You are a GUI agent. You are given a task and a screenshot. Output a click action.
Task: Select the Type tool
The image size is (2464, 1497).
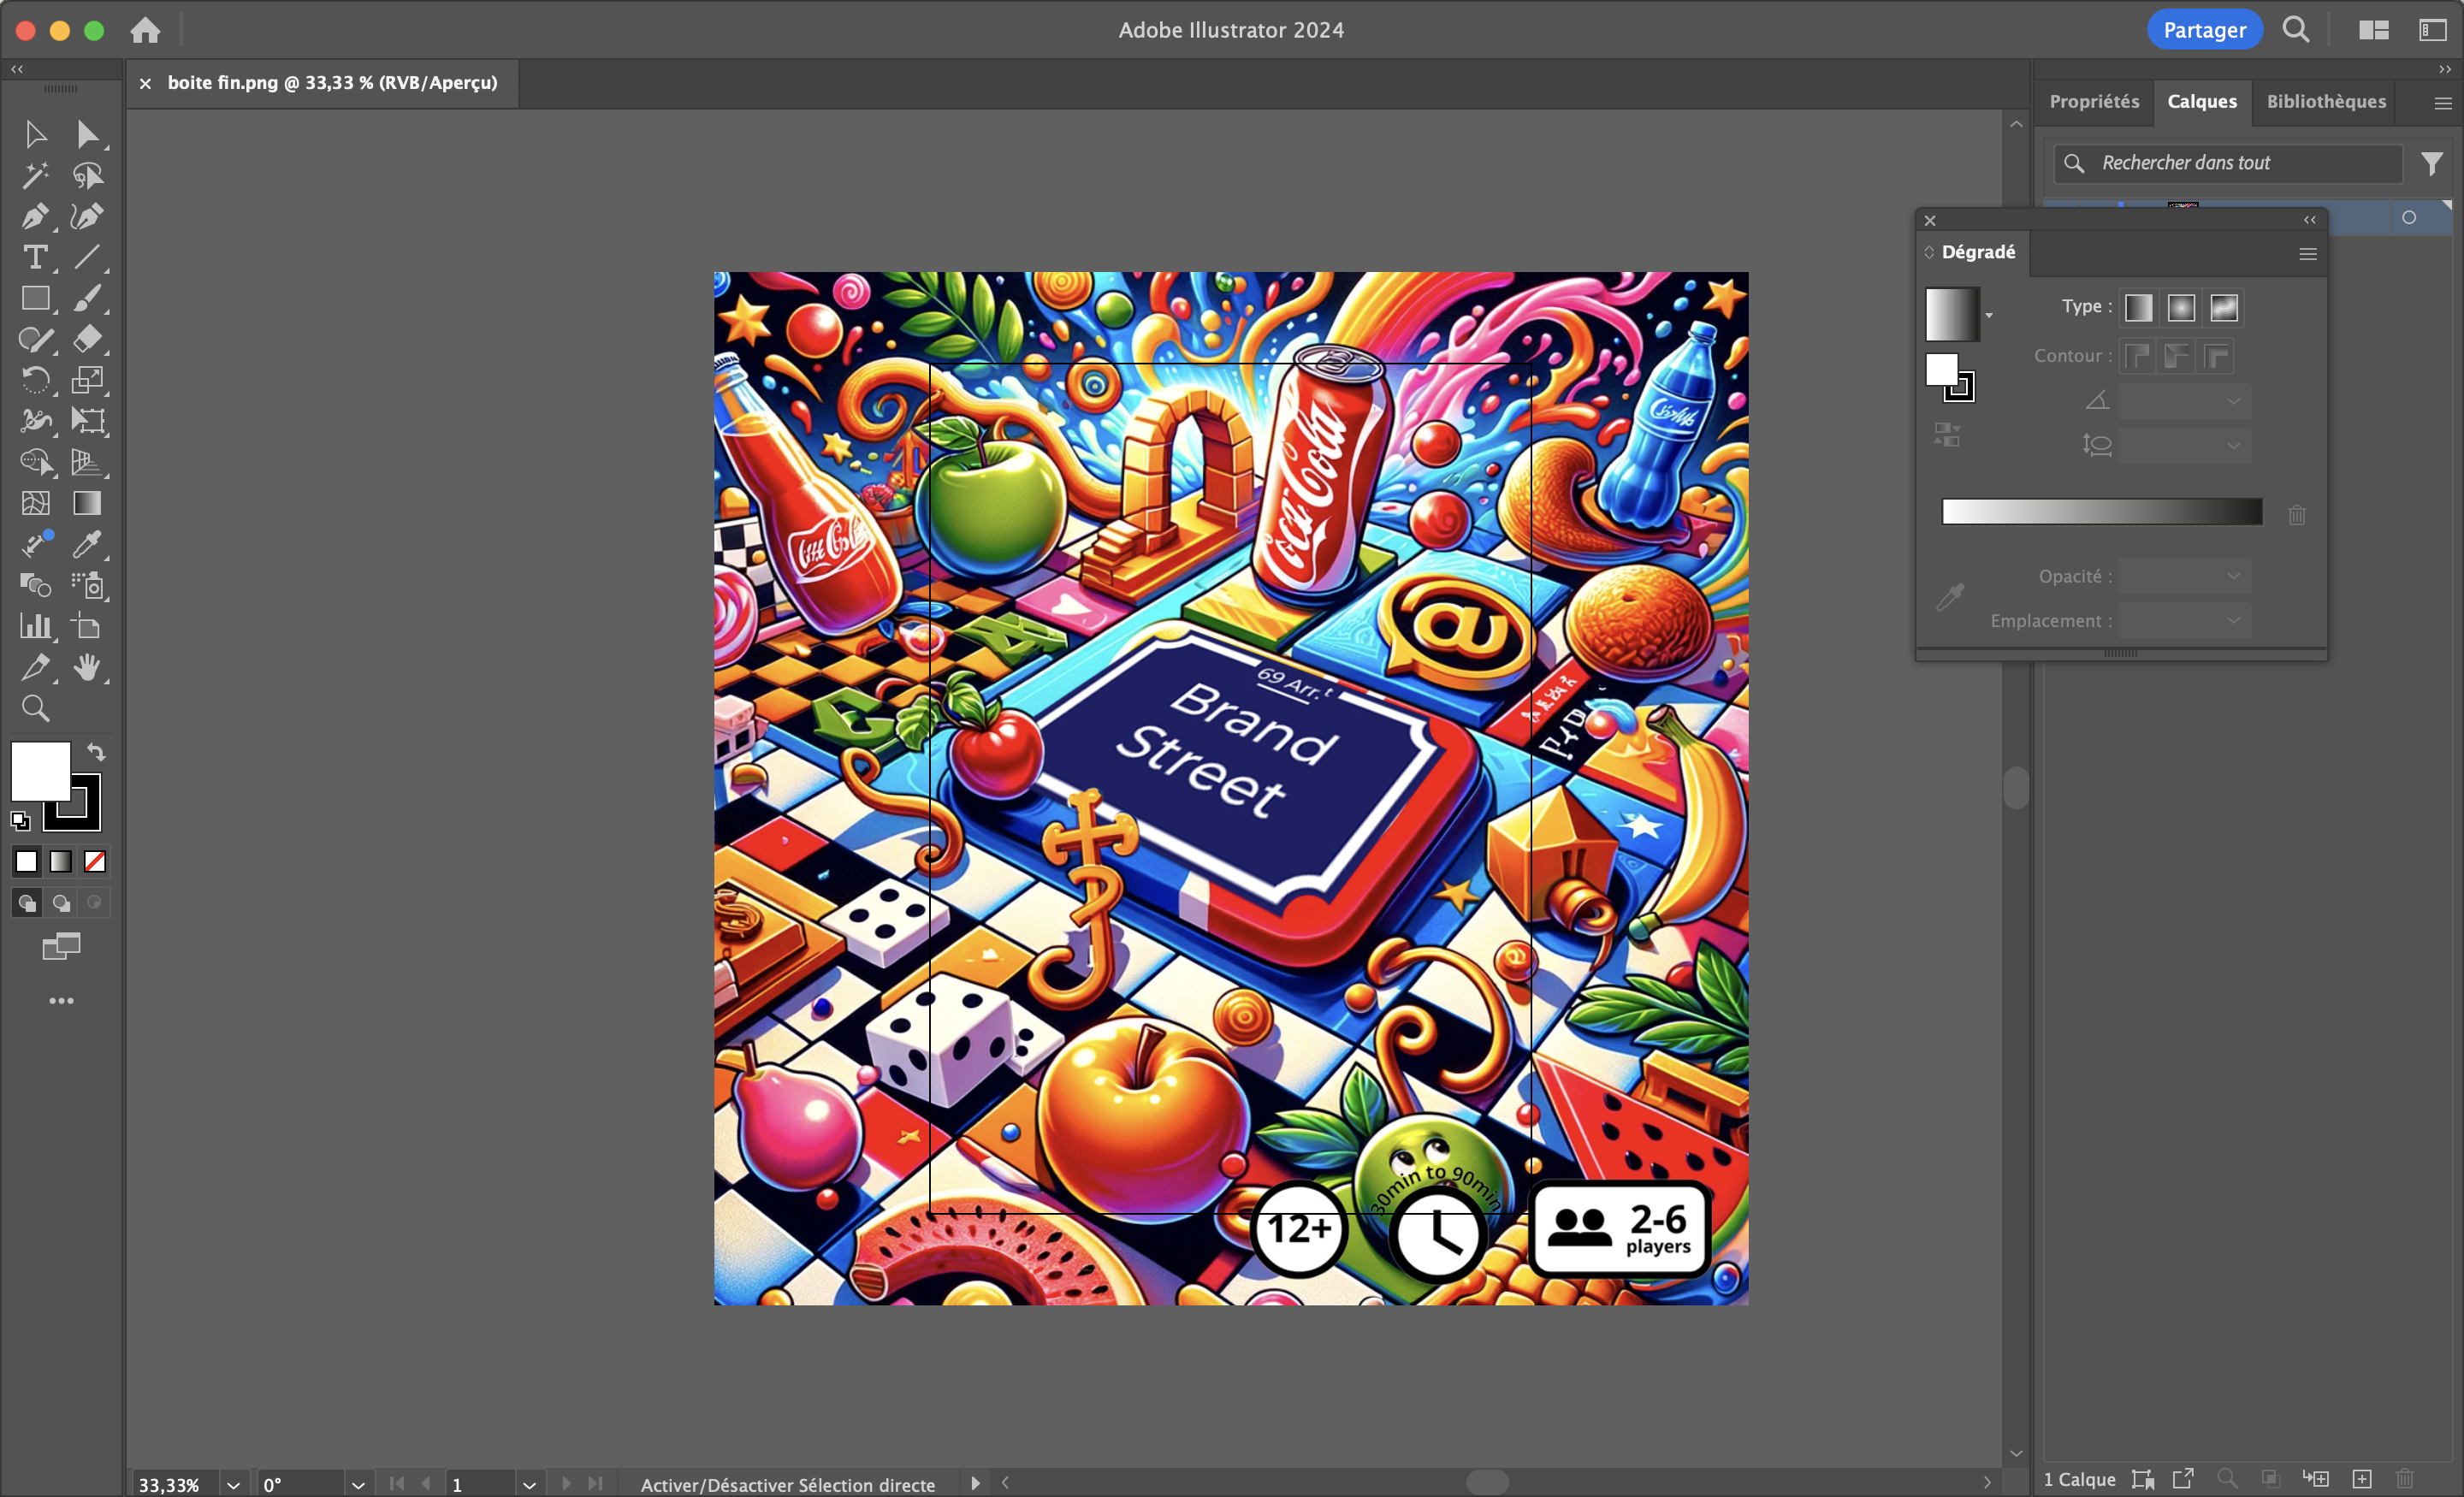pos(35,257)
